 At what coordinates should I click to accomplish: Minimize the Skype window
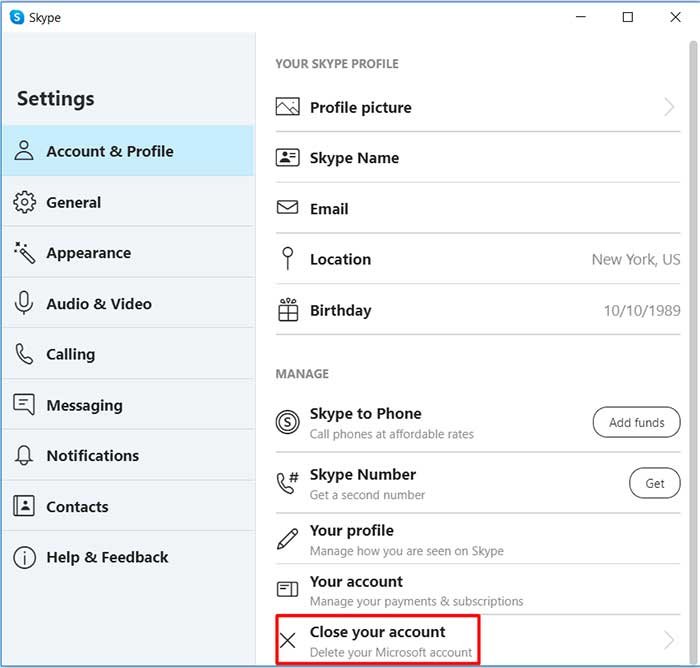click(x=580, y=17)
